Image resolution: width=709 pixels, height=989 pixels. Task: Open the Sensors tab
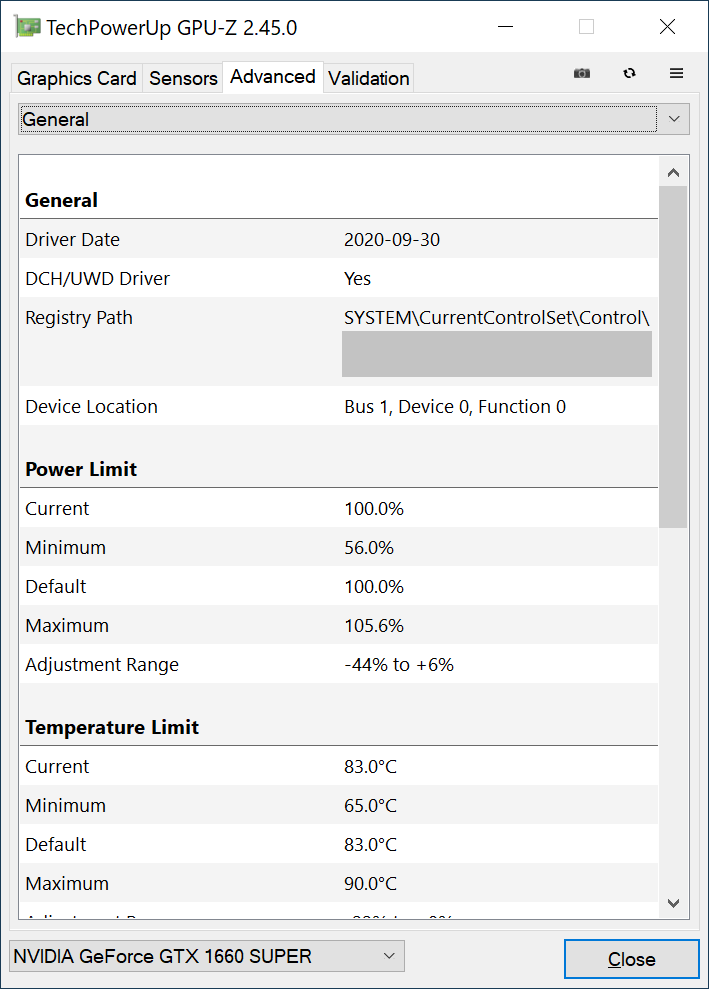[183, 78]
